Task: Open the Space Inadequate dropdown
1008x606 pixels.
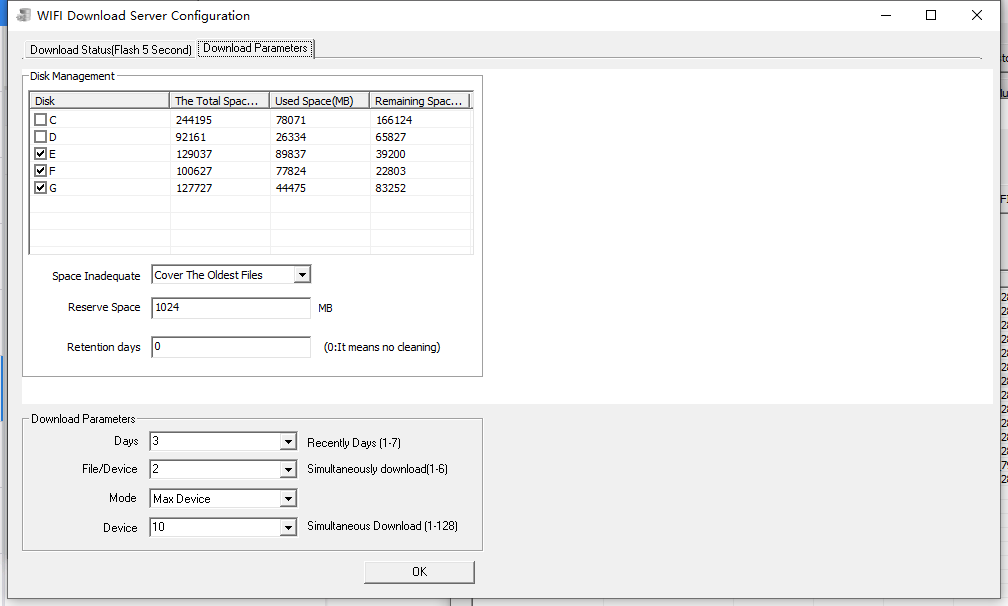Action: (302, 275)
